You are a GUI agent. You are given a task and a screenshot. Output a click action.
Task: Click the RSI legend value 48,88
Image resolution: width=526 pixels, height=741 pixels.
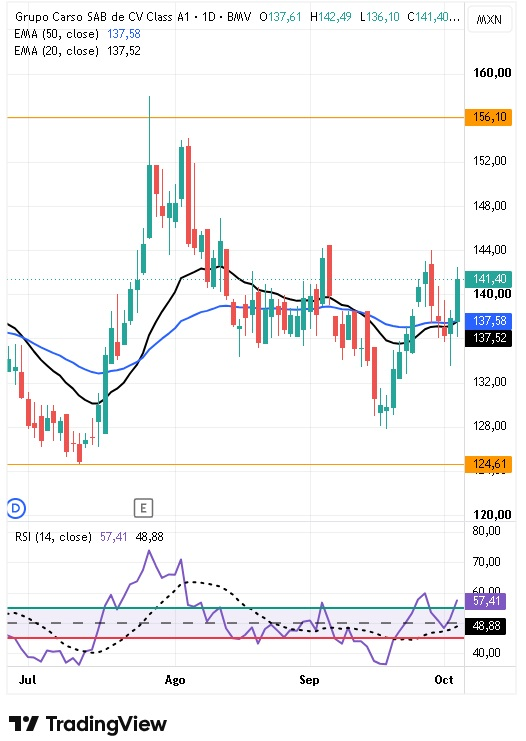click(149, 537)
